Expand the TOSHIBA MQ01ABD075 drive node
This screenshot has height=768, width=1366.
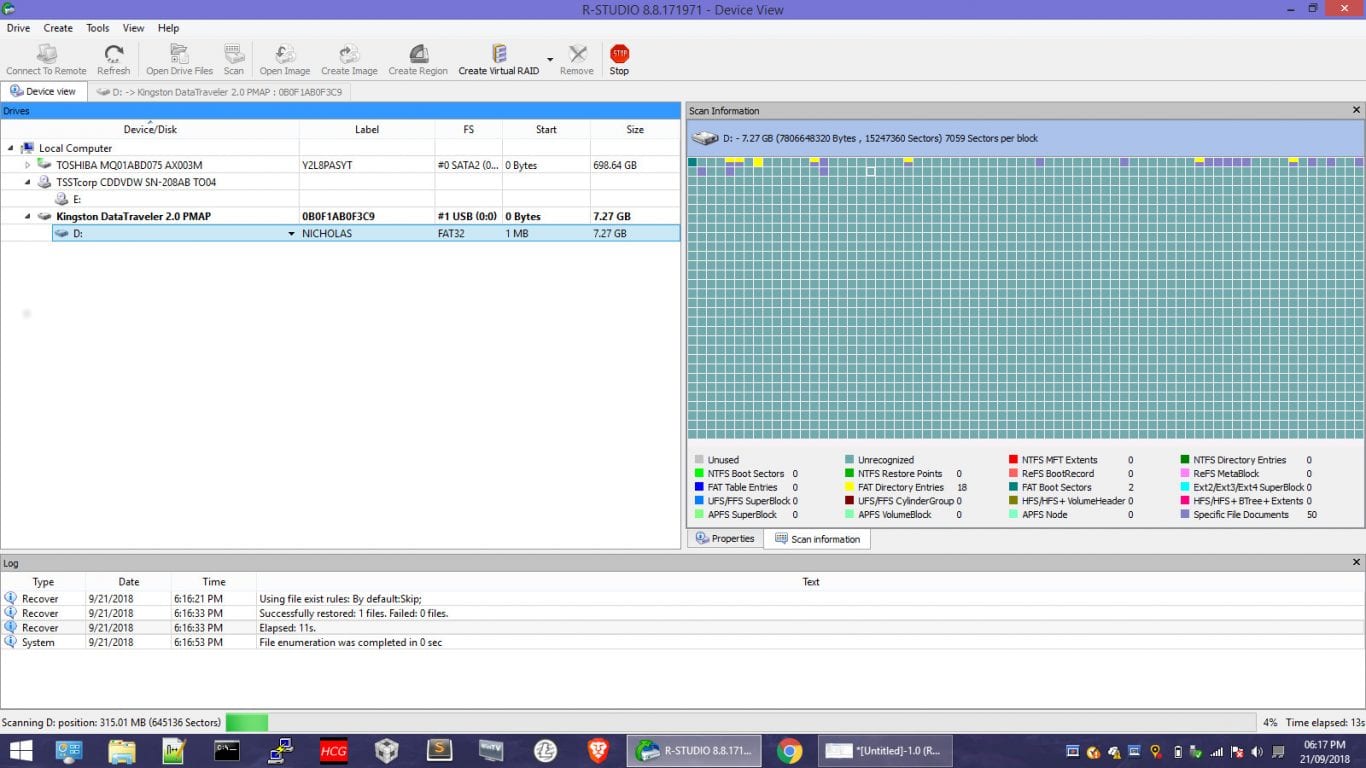(28, 165)
